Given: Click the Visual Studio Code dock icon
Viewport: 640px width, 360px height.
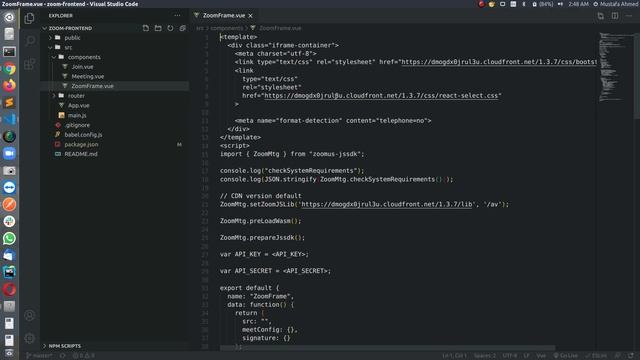Looking at the screenshot, I should pos(9,119).
